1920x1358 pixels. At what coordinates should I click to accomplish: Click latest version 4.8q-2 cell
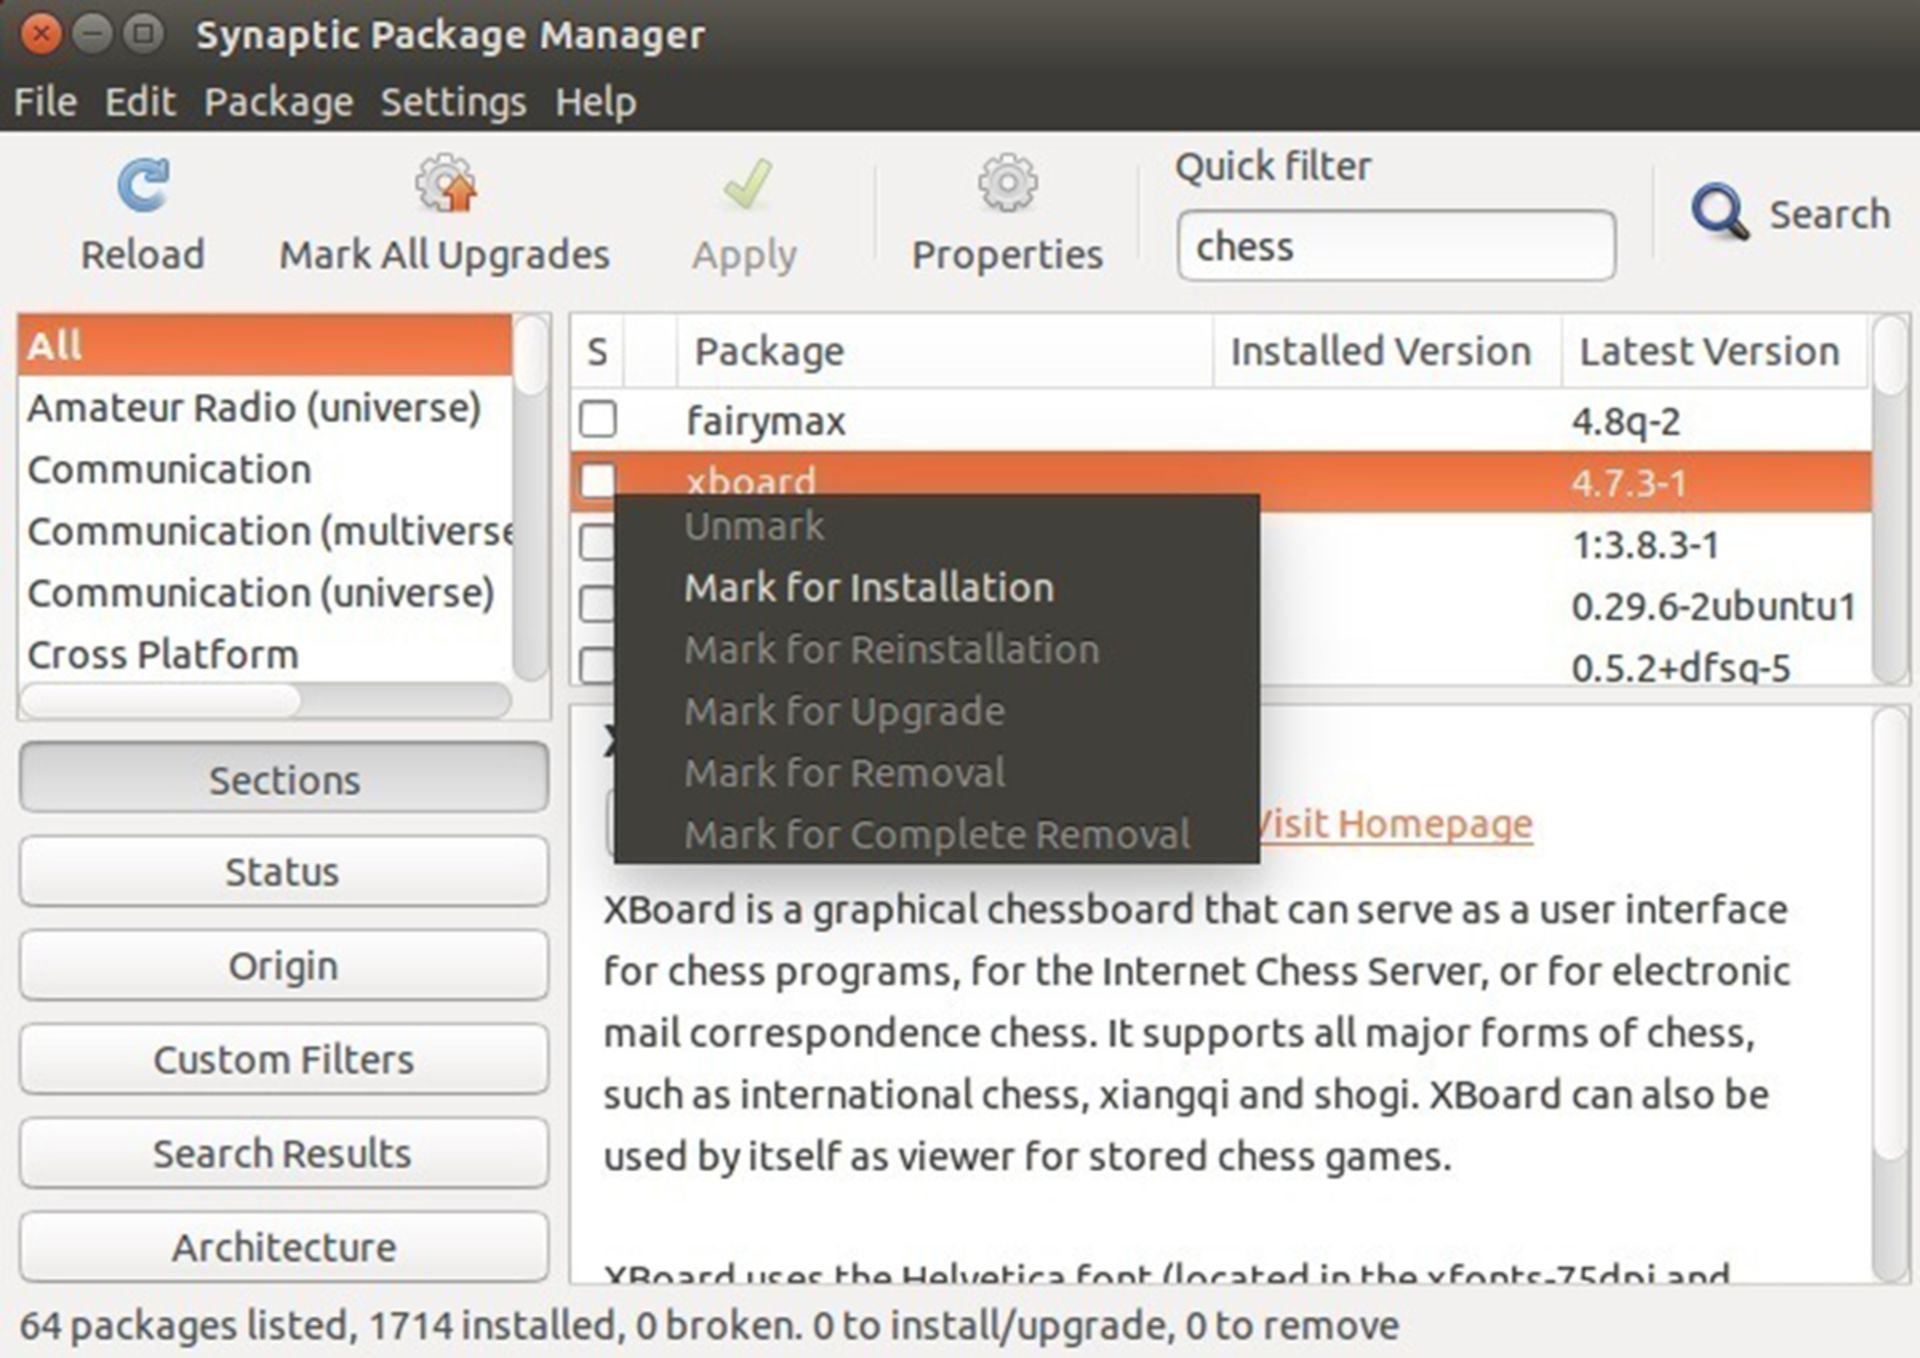point(1626,421)
